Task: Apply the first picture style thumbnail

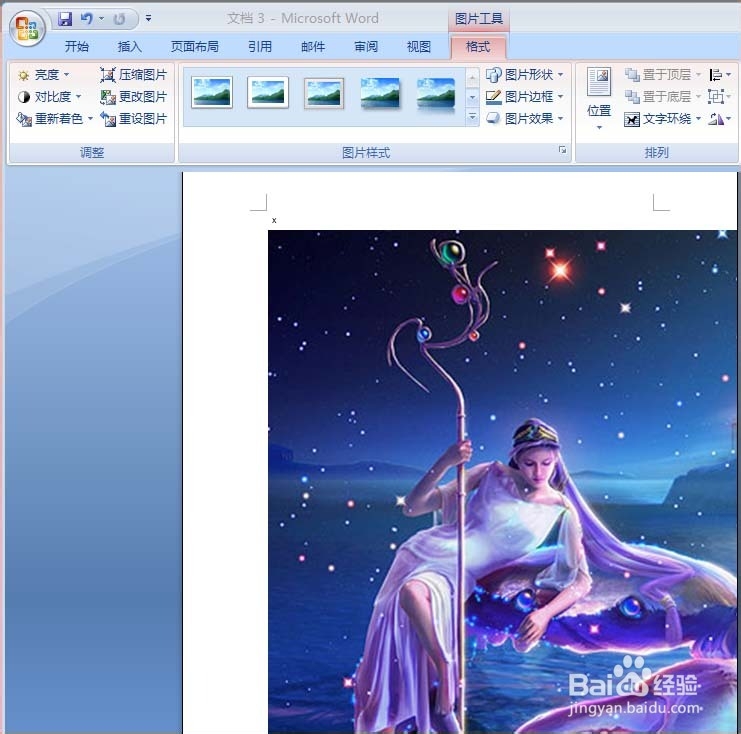Action: [x=212, y=92]
